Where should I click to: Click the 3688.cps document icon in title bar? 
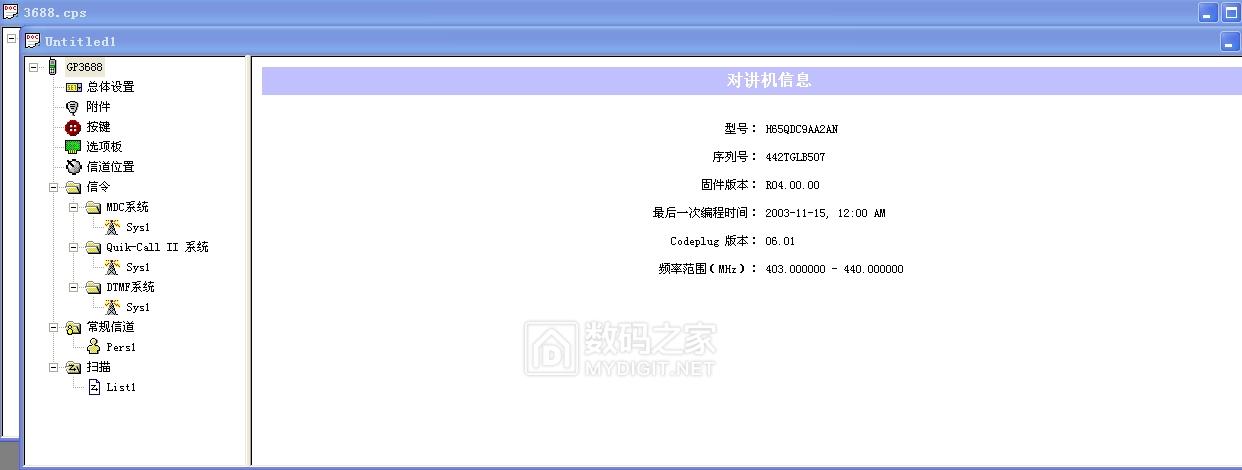coord(10,12)
